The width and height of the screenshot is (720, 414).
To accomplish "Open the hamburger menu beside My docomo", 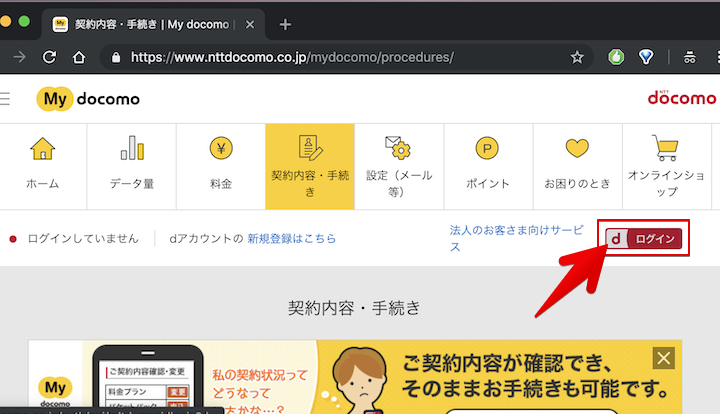I will coord(5,98).
